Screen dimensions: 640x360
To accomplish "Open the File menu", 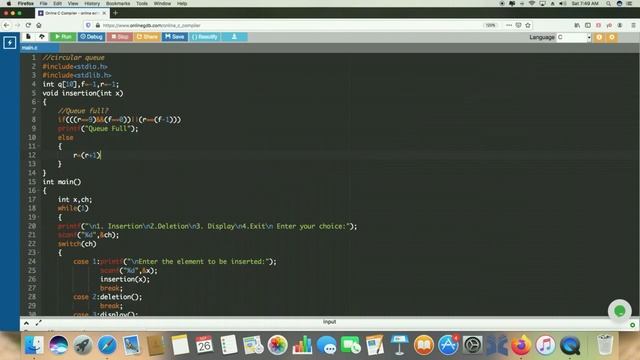I will [43, 3].
